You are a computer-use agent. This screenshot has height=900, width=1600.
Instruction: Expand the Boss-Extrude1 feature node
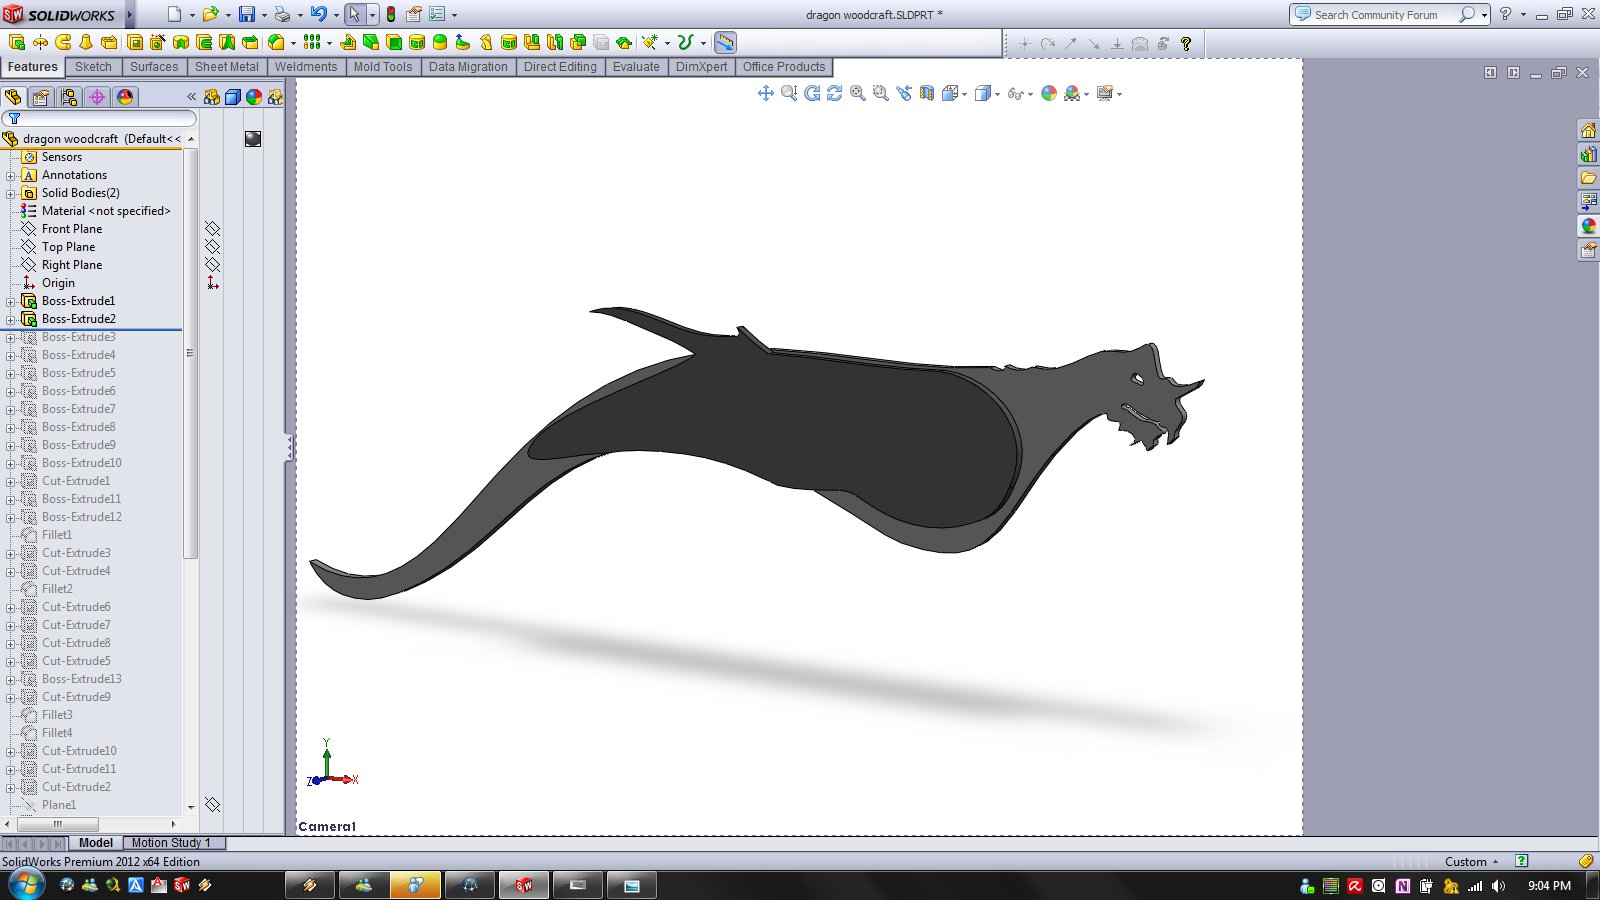click(10, 301)
